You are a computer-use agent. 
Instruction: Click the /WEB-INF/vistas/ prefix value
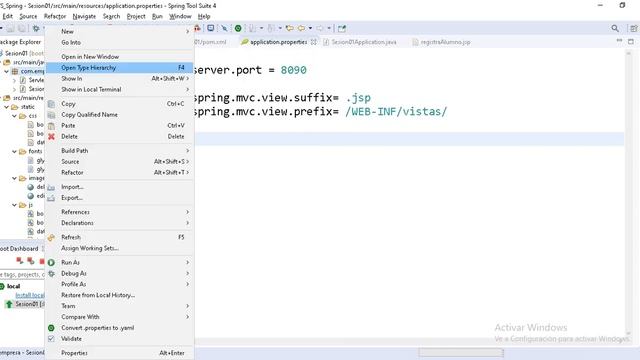(396, 111)
